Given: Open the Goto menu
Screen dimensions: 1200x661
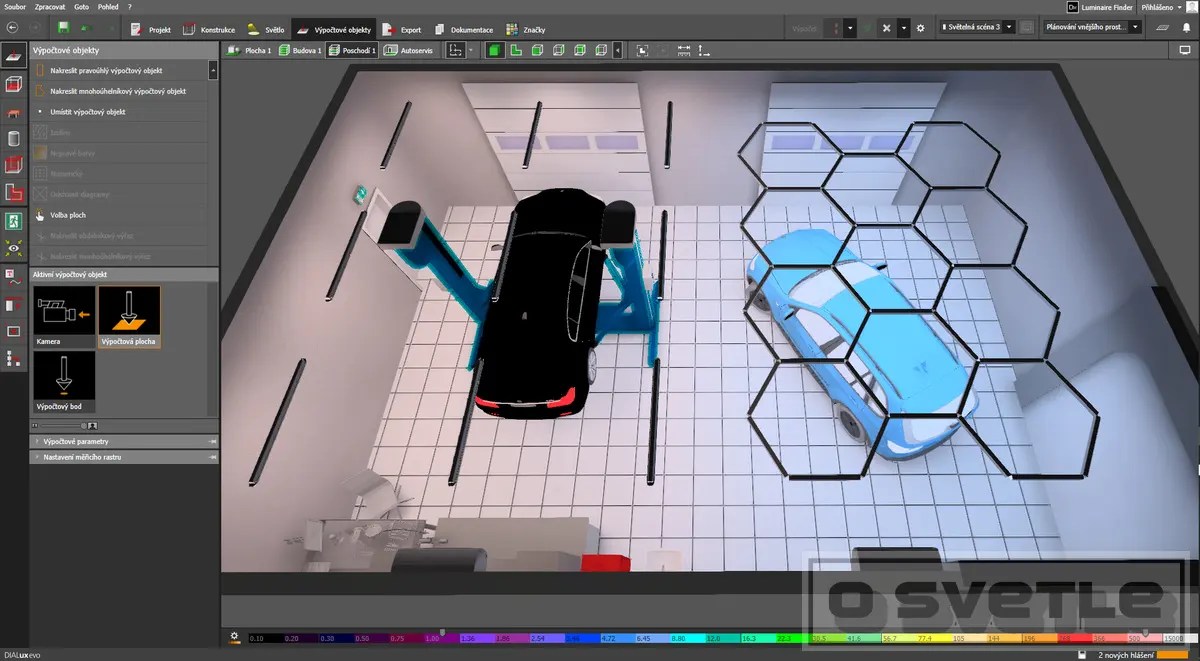Looking at the screenshot, I should (x=82, y=6).
